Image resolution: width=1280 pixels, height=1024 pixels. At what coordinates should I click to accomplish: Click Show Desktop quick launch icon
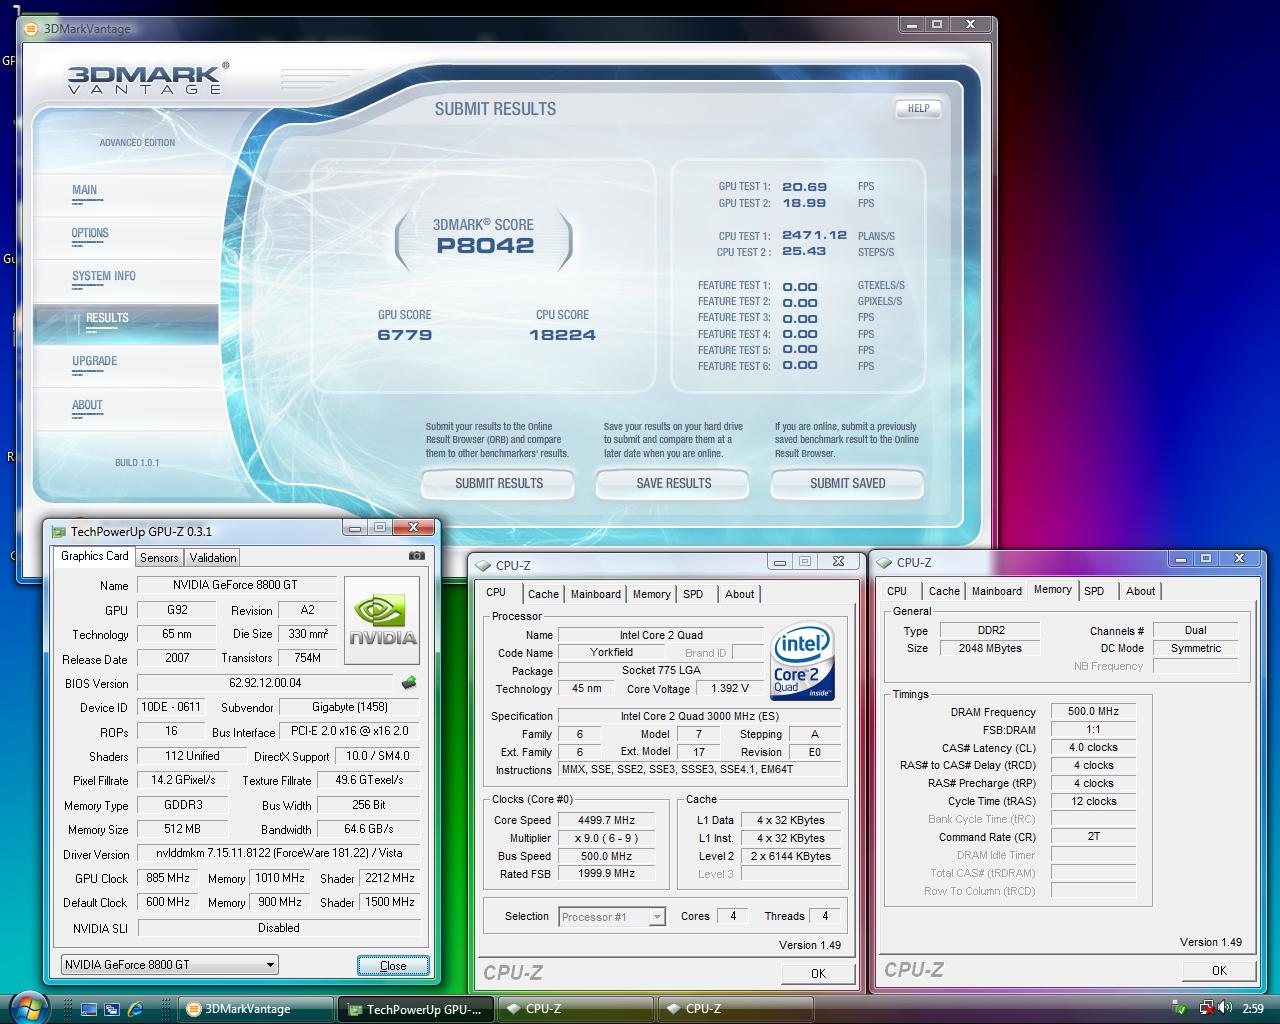[x=89, y=1009]
